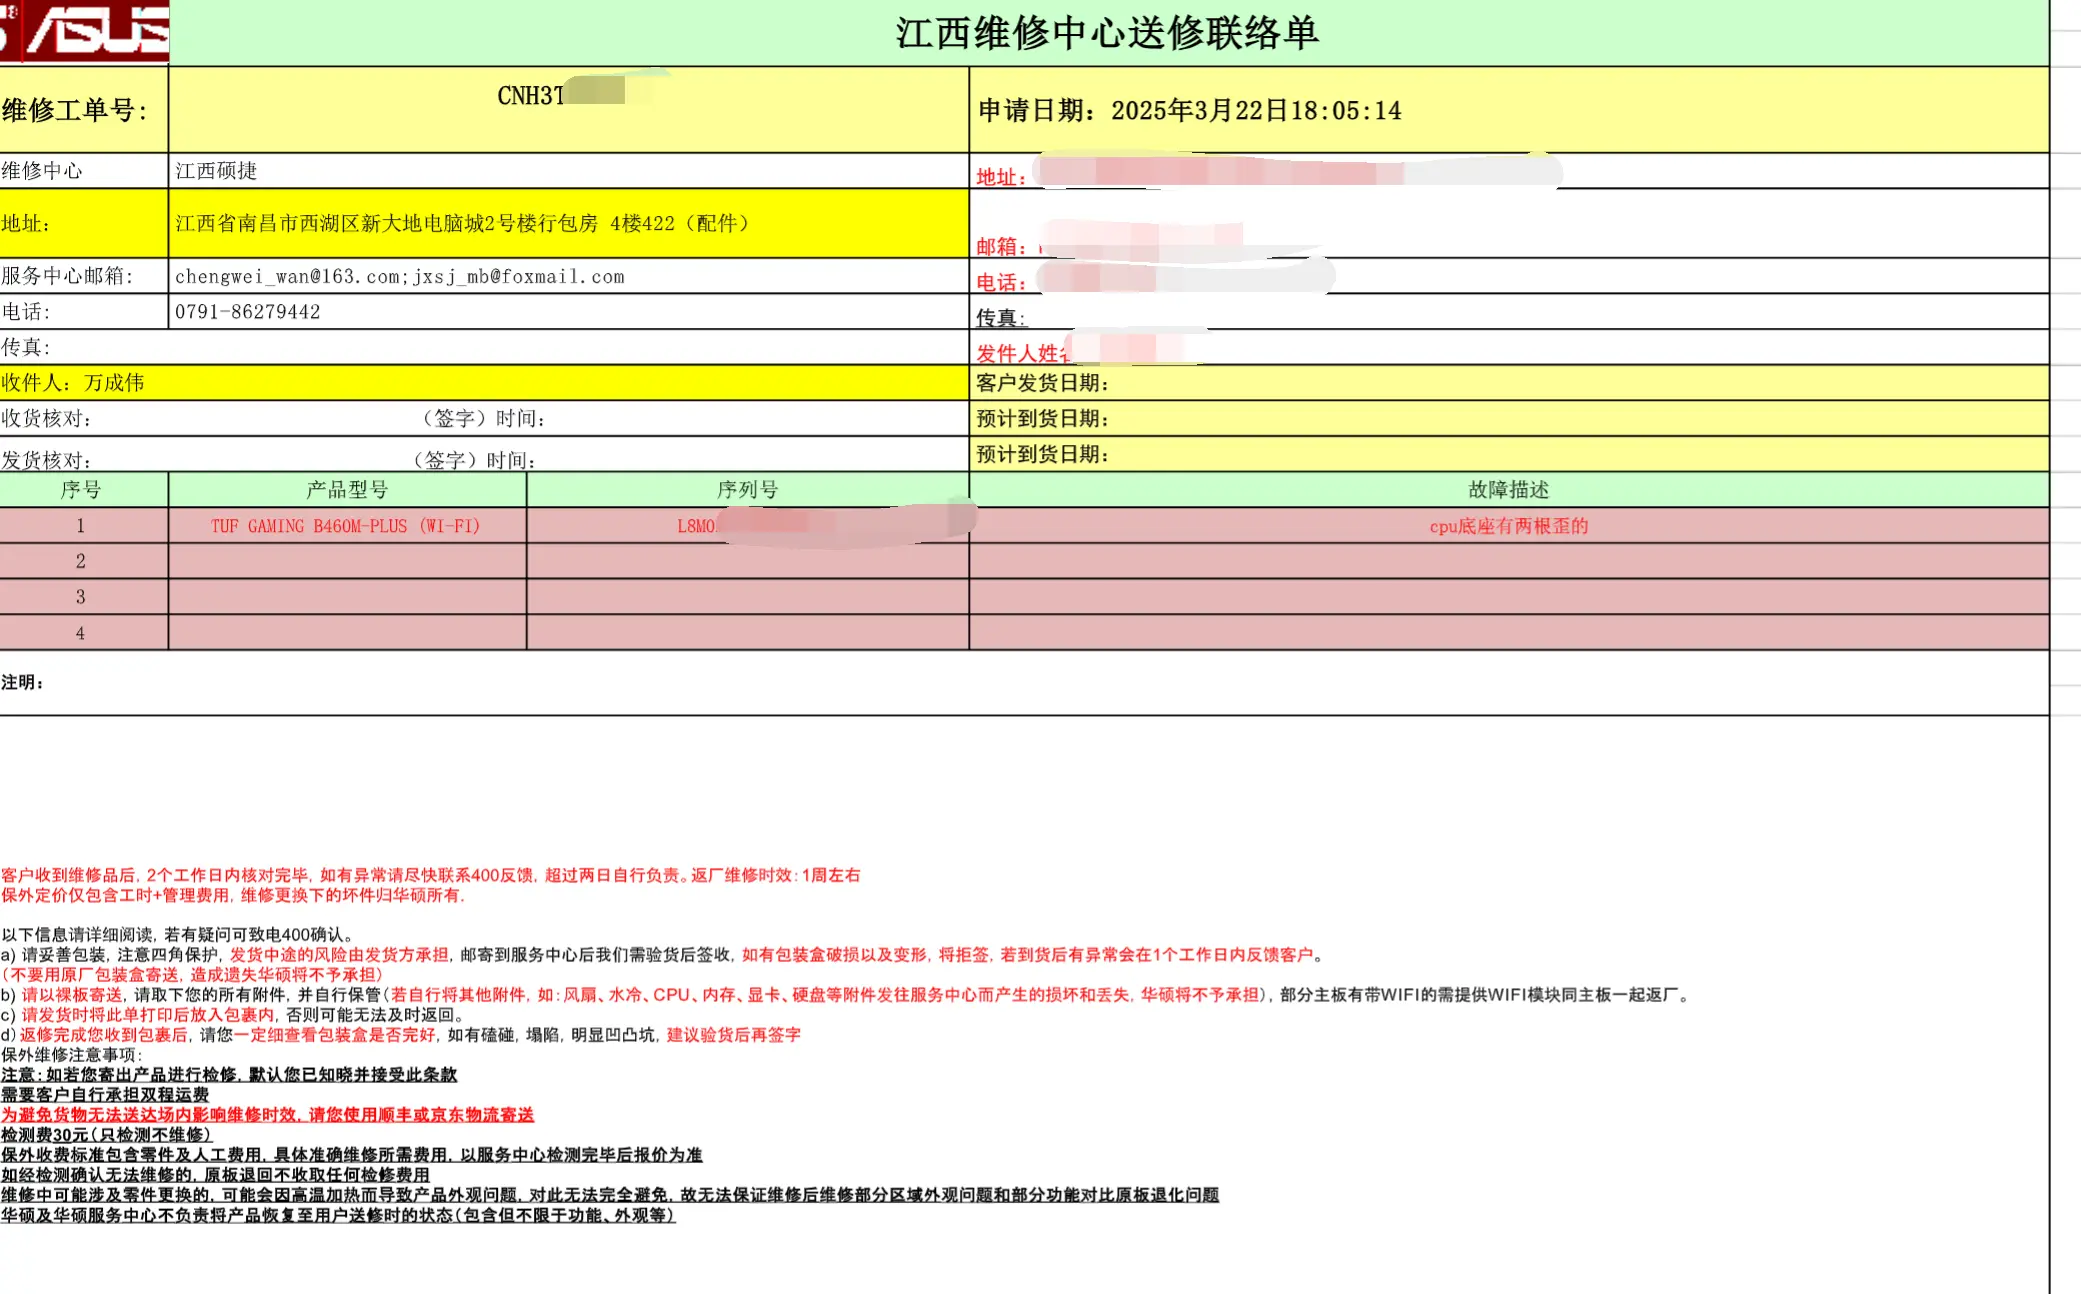Click the 服务中心邮箱 label cell

pyautogui.click(x=84, y=276)
